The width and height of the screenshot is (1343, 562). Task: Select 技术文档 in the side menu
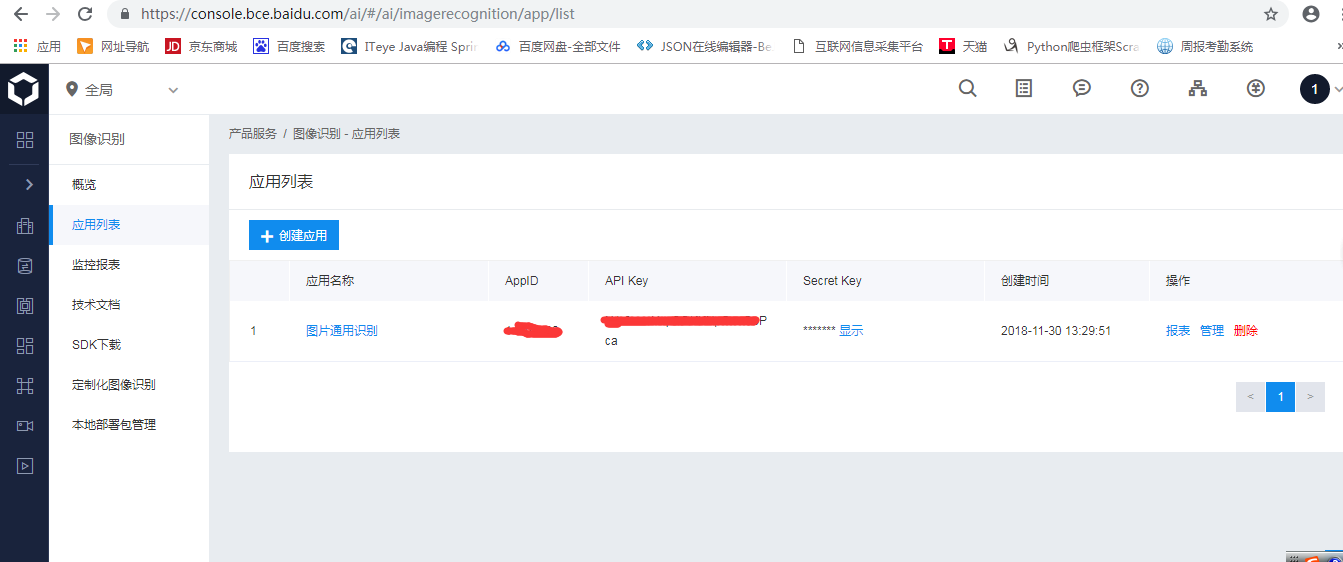click(129, 305)
